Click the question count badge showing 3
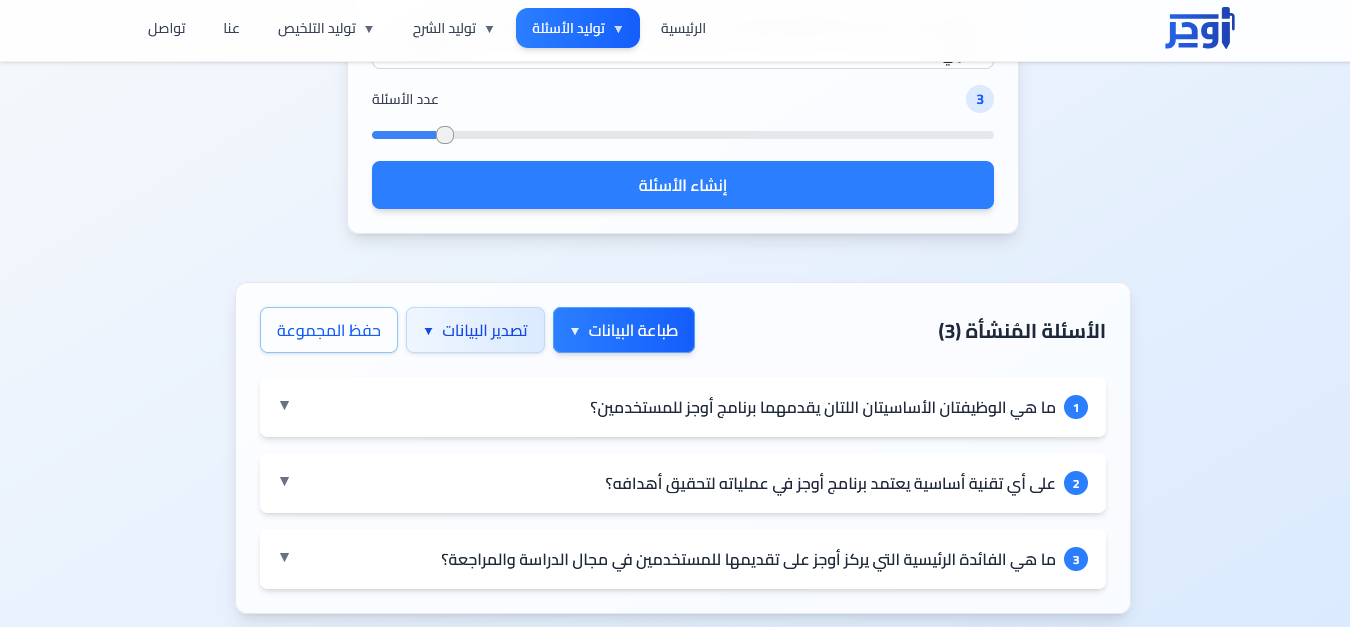Viewport: 1350px width, 627px height. tap(980, 99)
